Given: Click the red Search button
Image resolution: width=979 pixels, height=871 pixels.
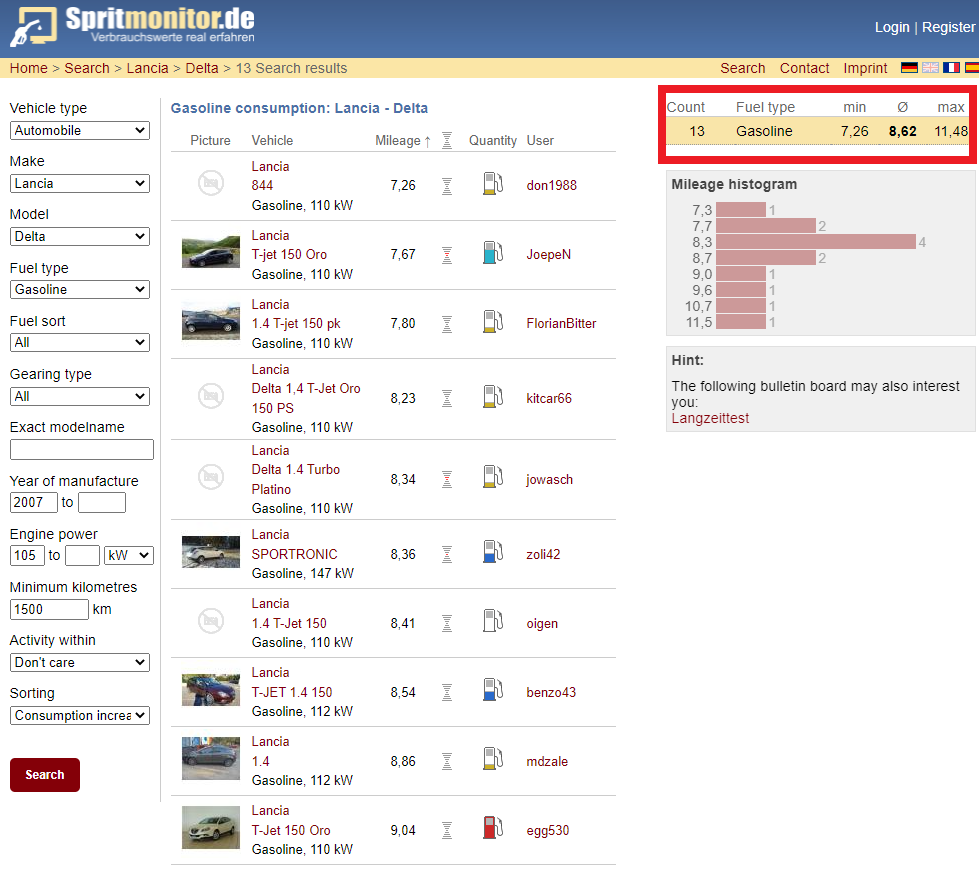Looking at the screenshot, I should tap(45, 775).
